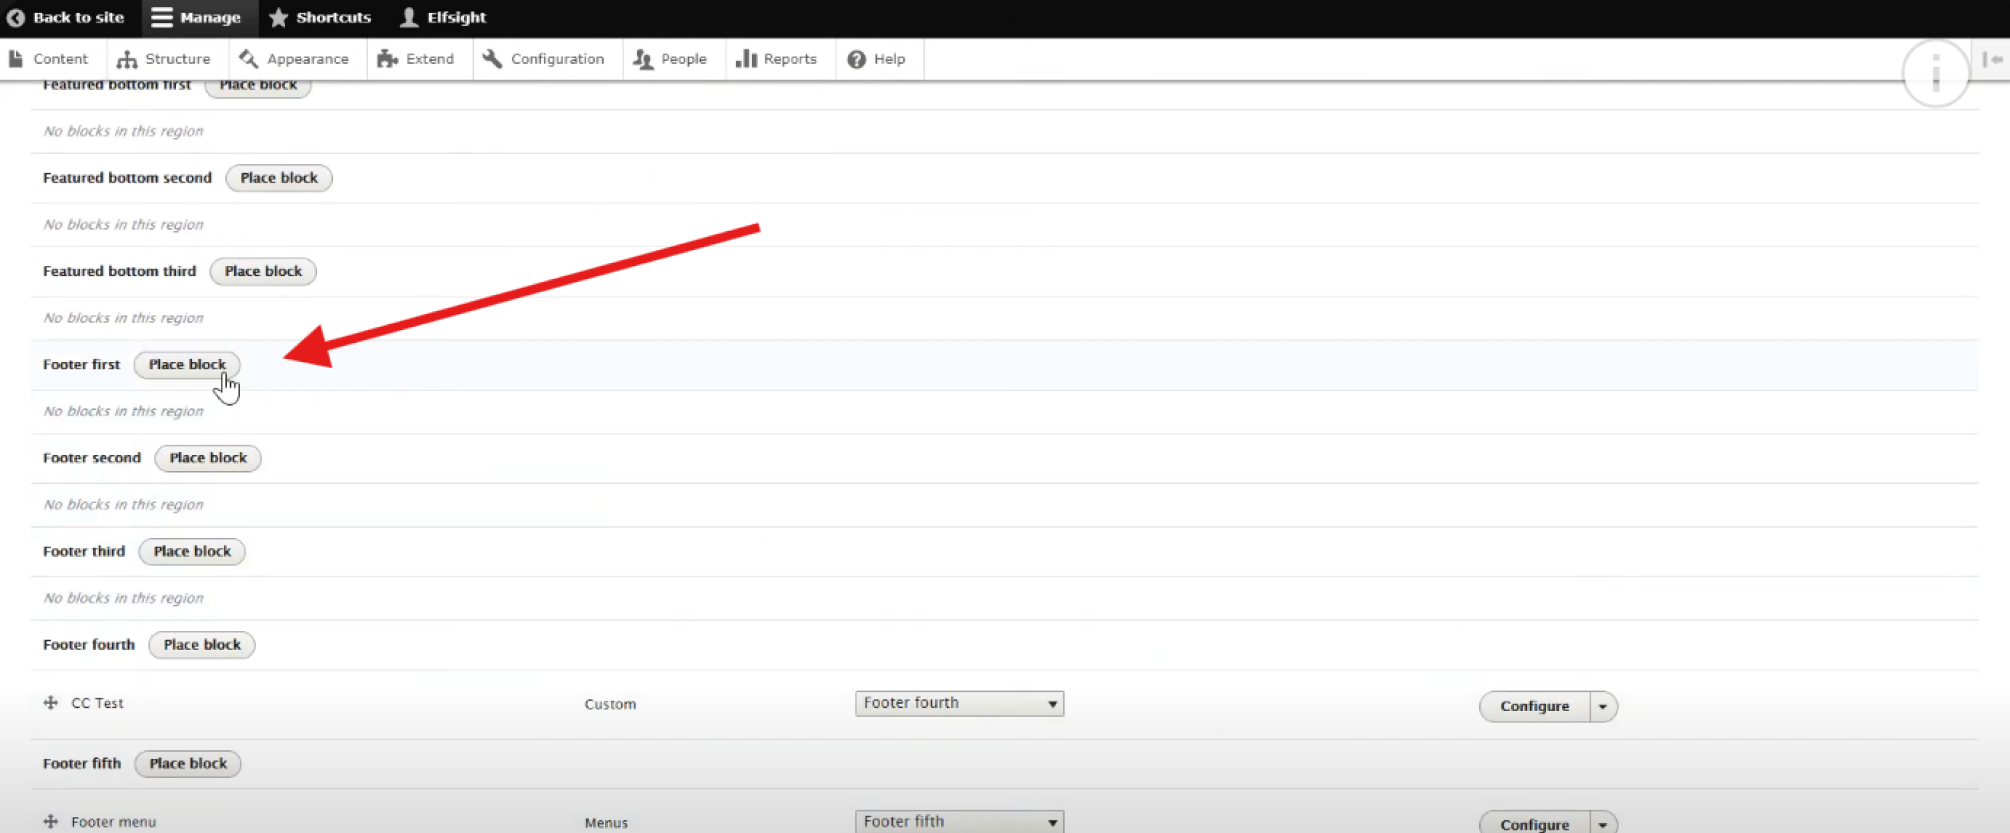
Task: Place block in Footer first region
Action: click(187, 365)
